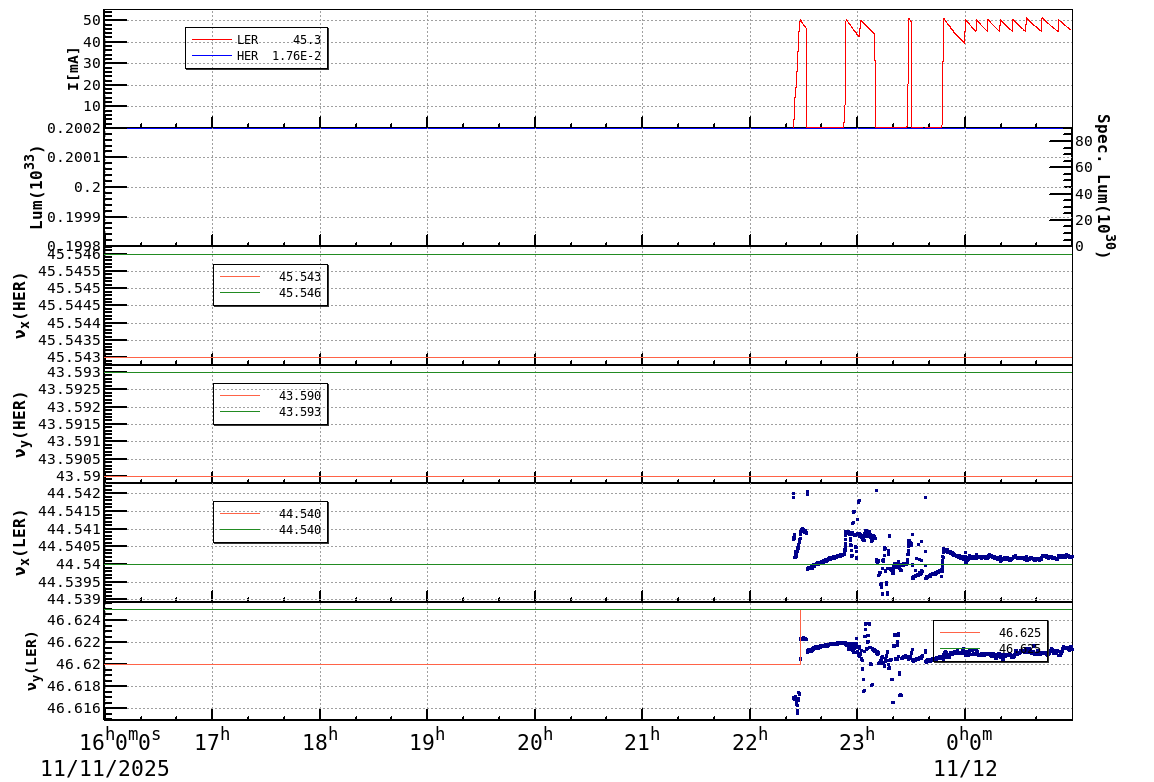Click the green line sample beside legend value 45.546
Image resolution: width=1154 pixels, height=782 pixels.
pyautogui.click(x=240, y=293)
